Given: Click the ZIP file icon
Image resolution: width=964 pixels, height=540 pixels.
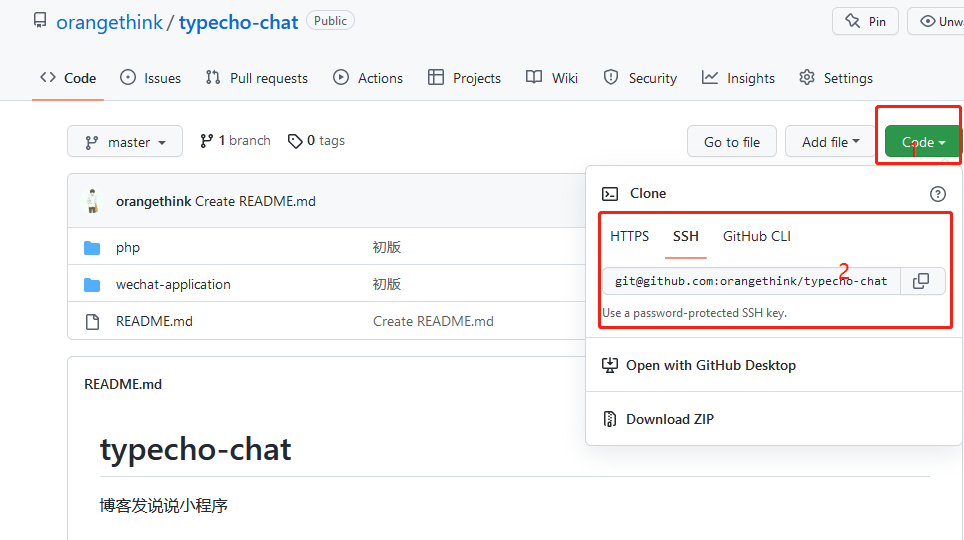Looking at the screenshot, I should pyautogui.click(x=609, y=419).
